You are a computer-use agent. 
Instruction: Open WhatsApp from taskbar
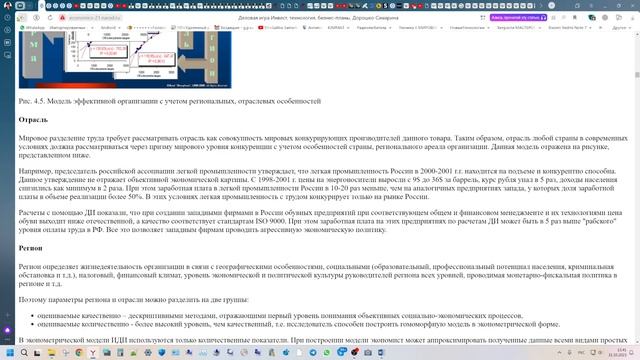point(327,353)
